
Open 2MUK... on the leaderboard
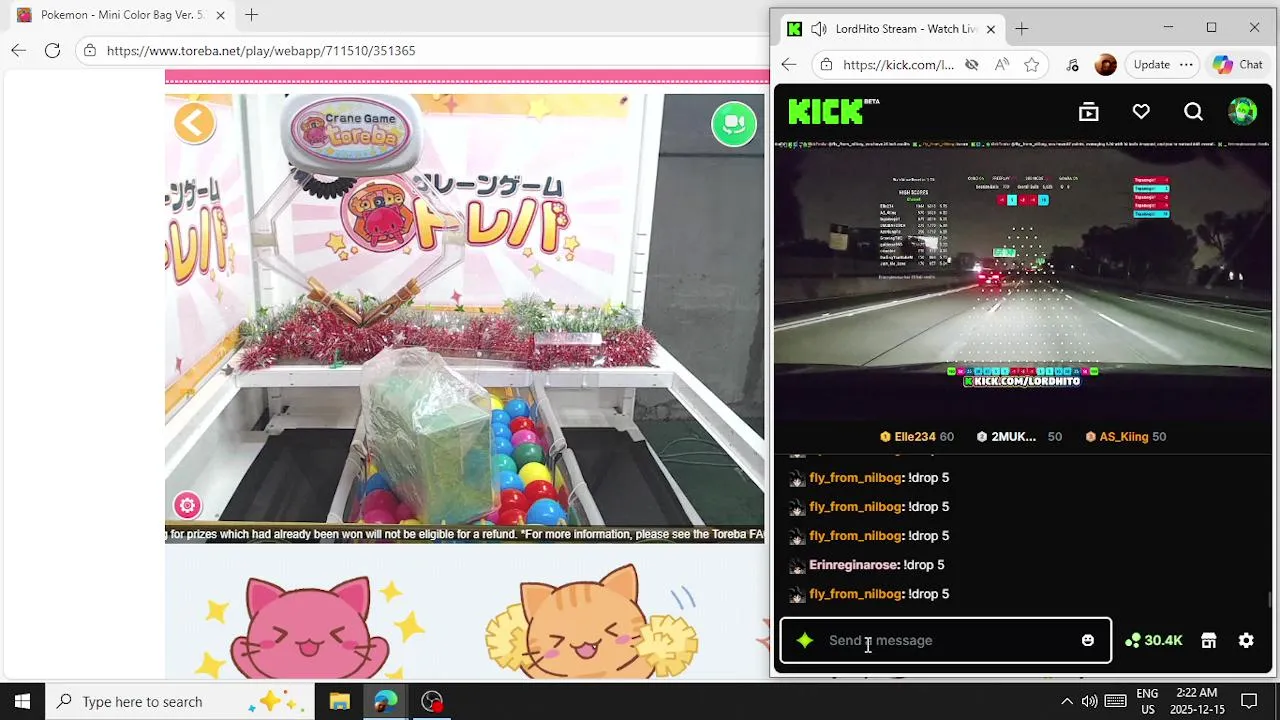point(1018,437)
